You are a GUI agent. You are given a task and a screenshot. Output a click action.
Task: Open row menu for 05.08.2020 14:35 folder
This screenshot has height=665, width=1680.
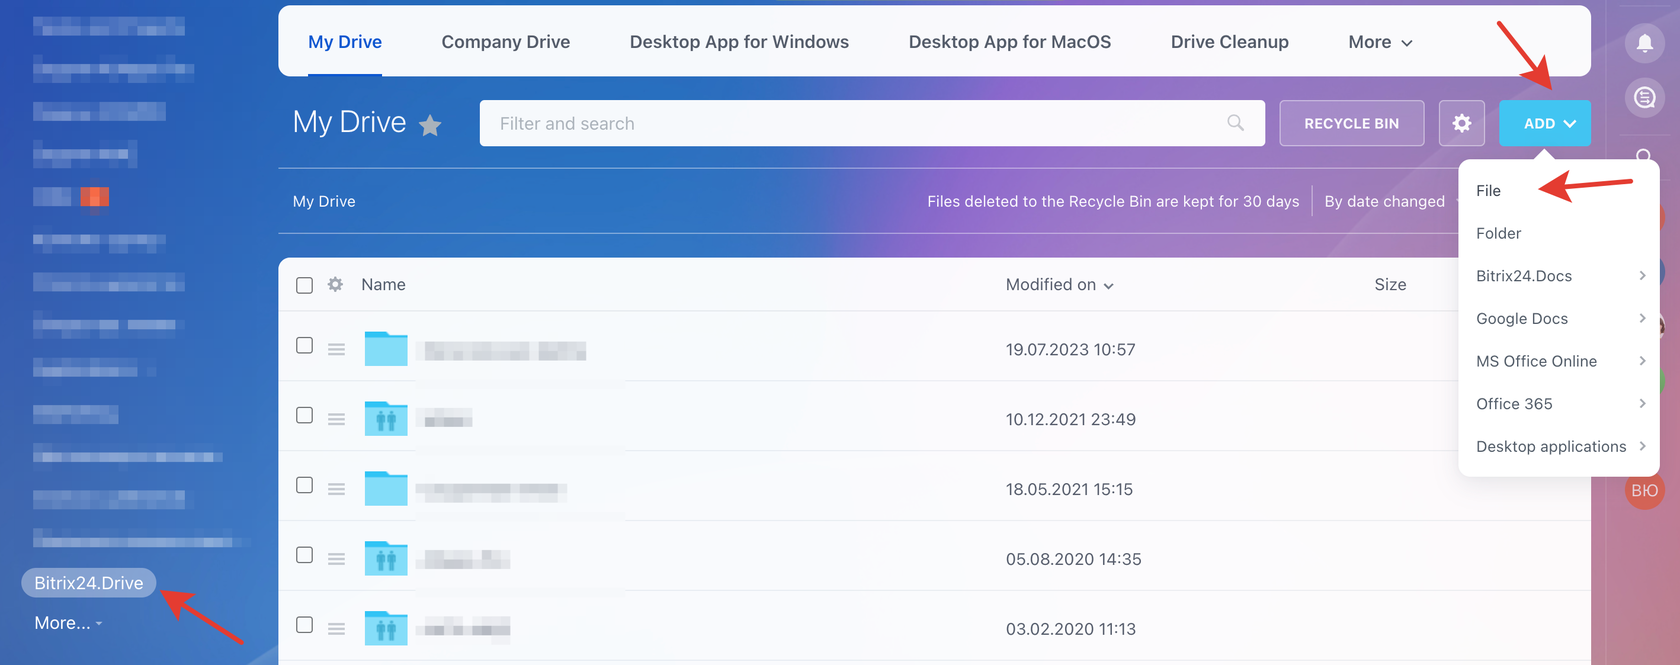(x=336, y=560)
